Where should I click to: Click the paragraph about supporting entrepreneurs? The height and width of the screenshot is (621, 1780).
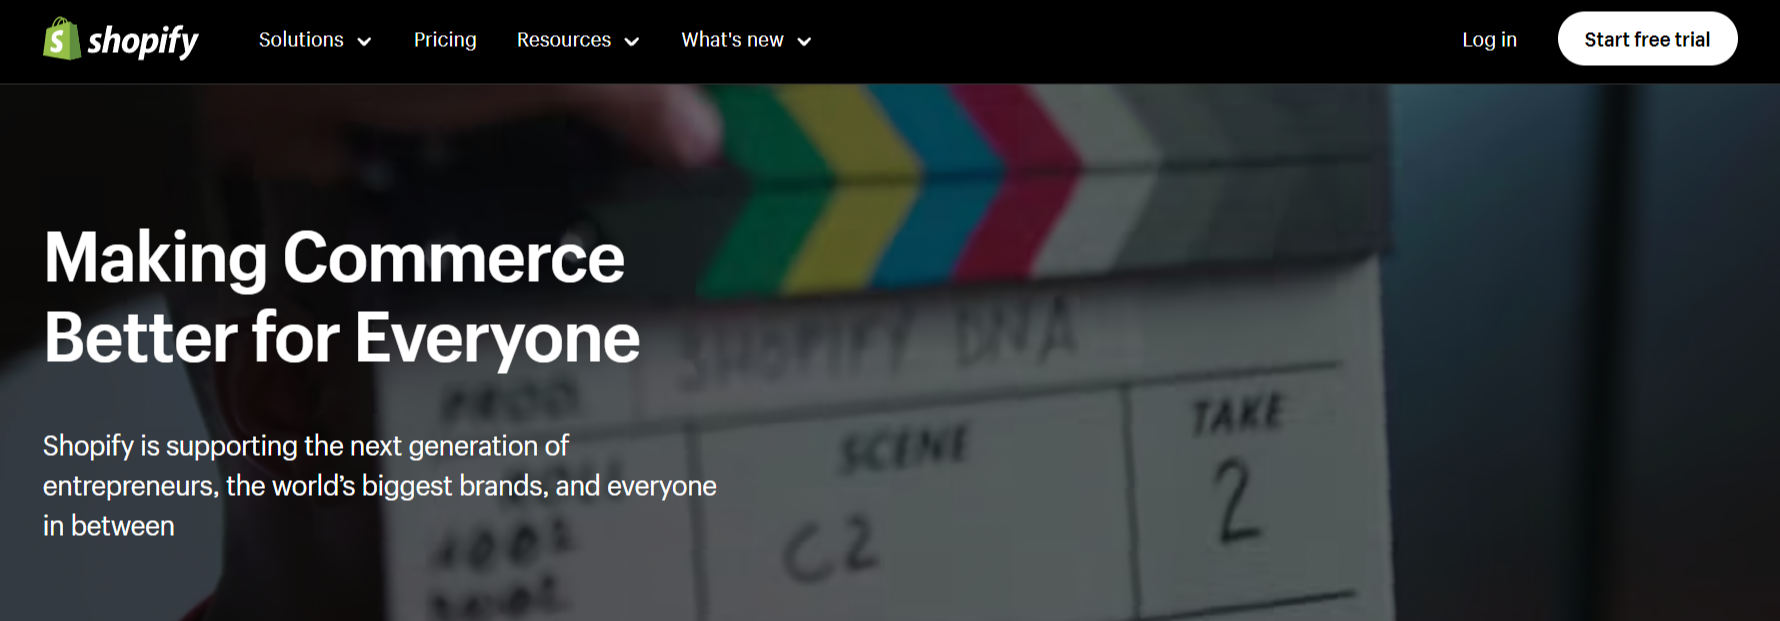380,485
